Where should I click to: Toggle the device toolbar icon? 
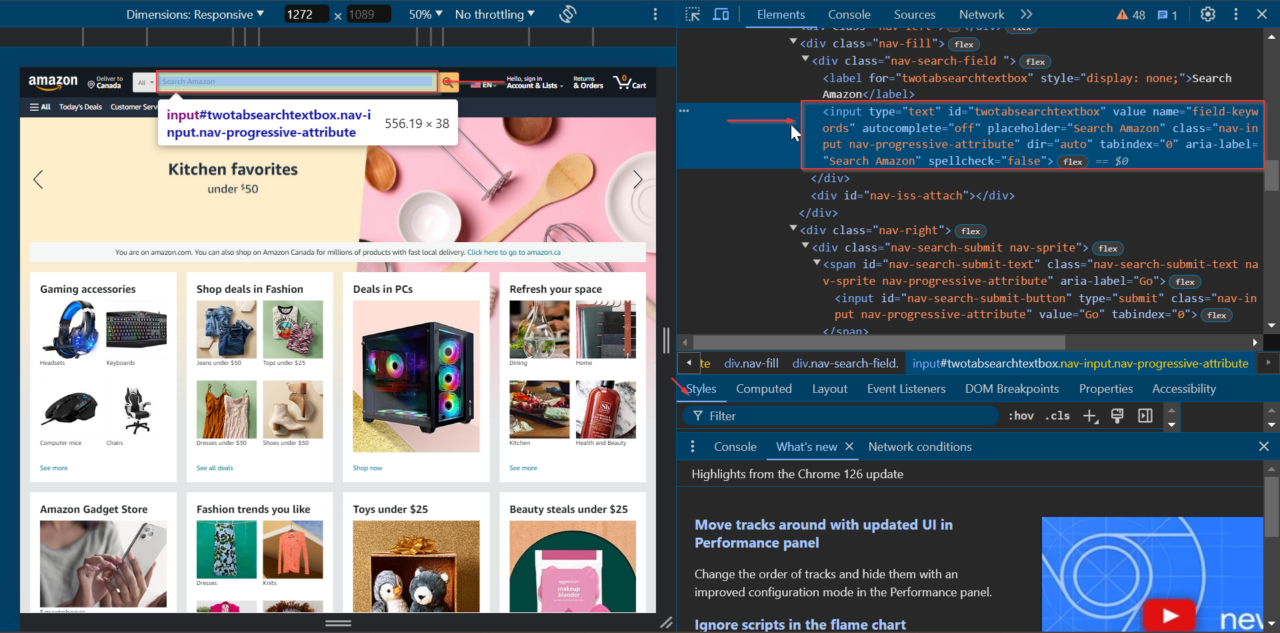[x=721, y=14]
